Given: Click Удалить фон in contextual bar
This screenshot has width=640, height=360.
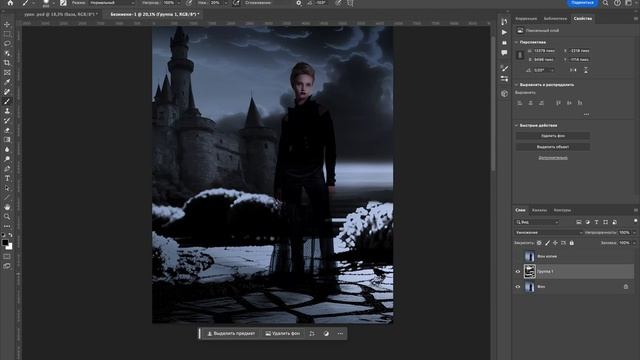Looking at the screenshot, I should [x=282, y=333].
